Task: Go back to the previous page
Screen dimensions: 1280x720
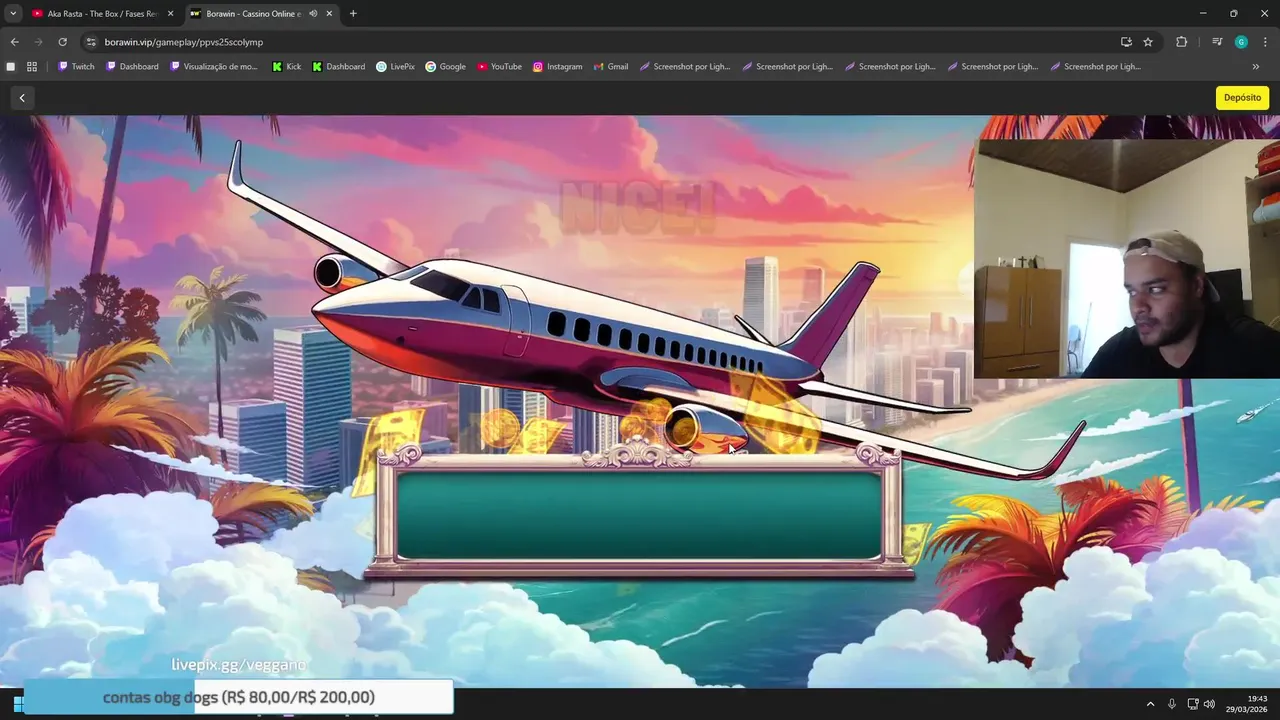Action: click(14, 42)
